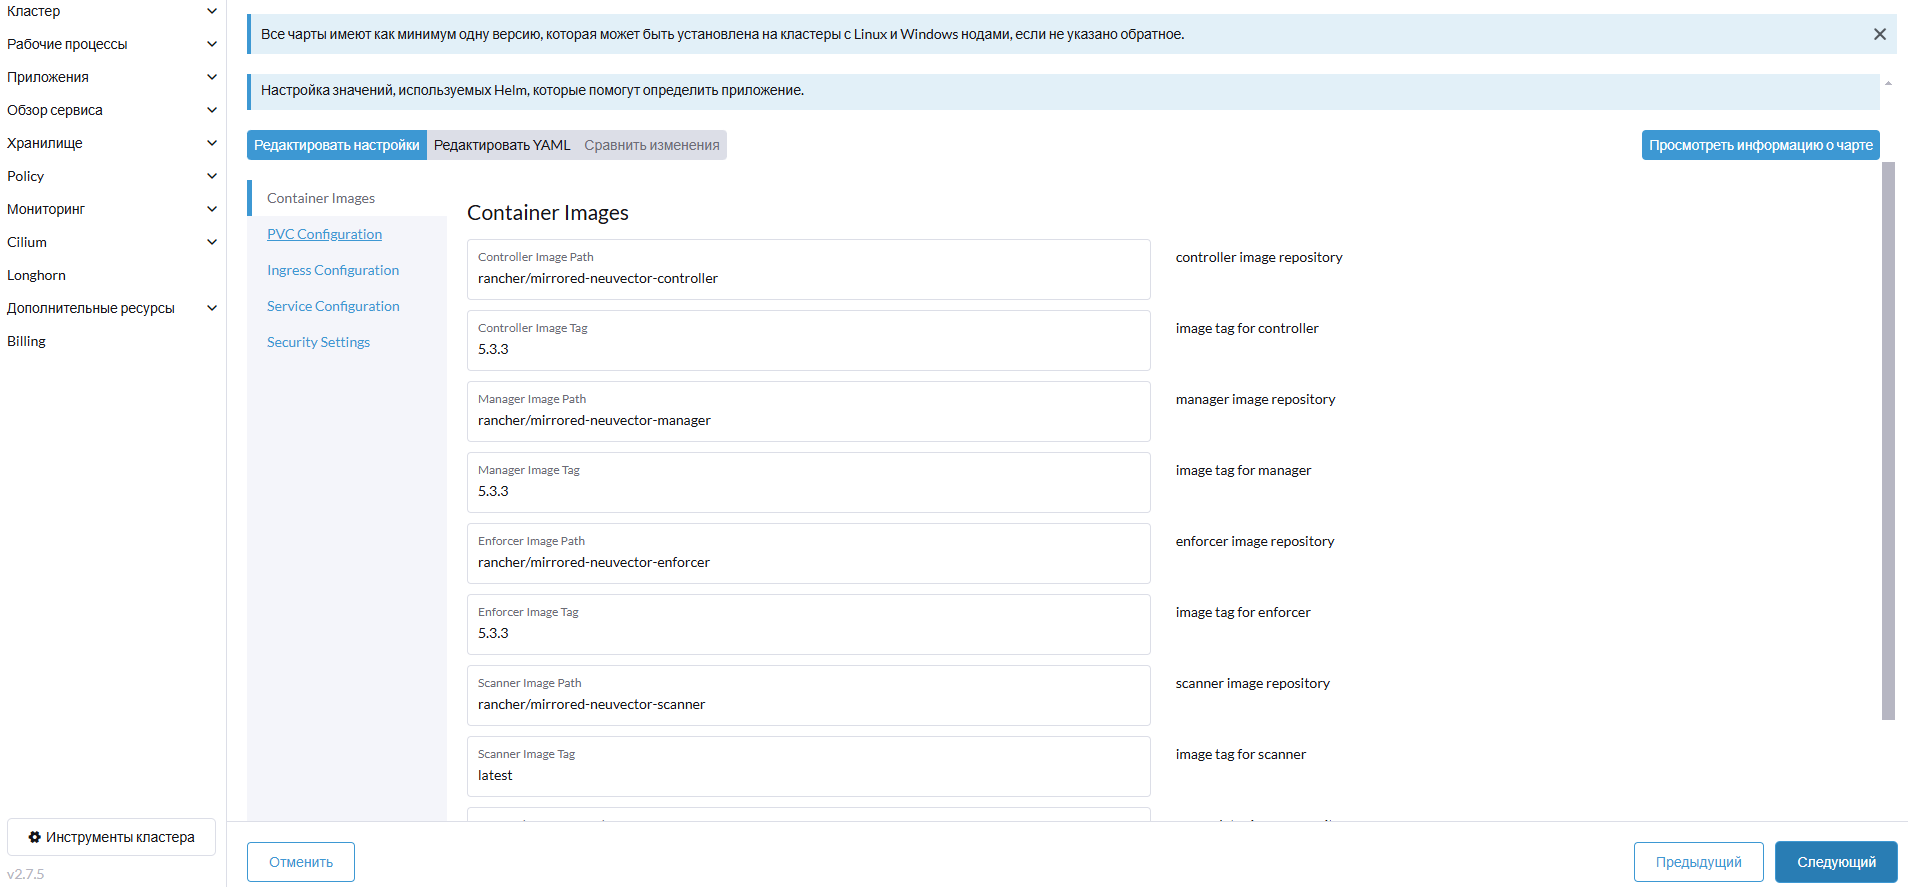Switch to Редактировать YAML tab
The width and height of the screenshot is (1908, 887).
[502, 145]
